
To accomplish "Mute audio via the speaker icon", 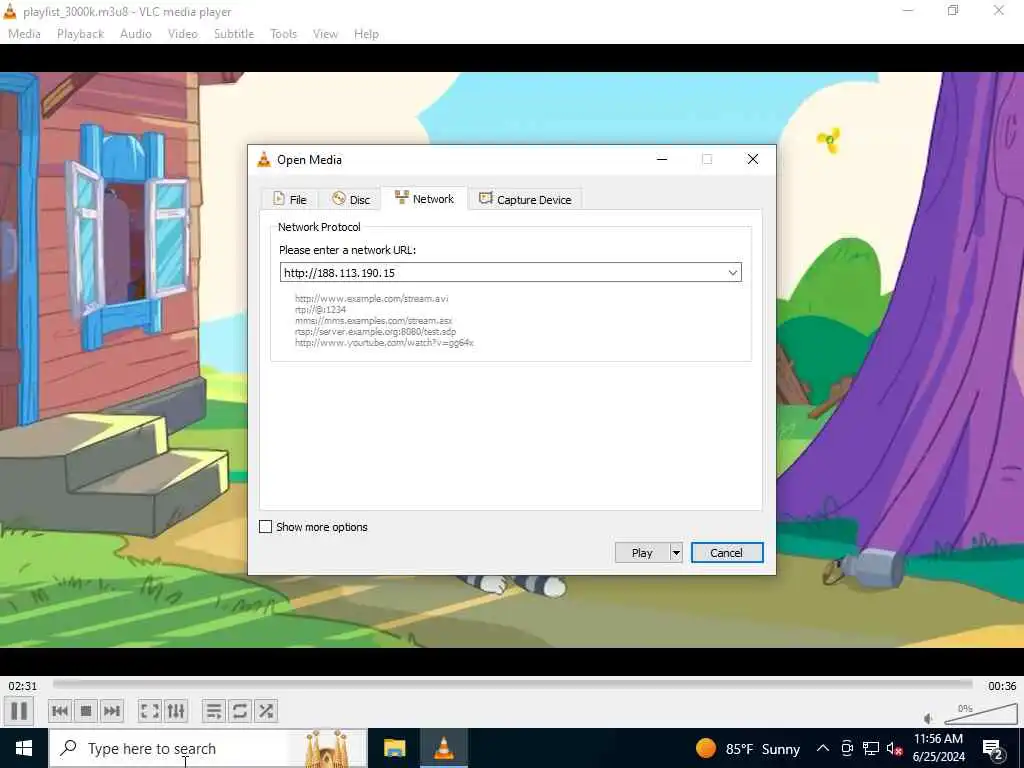I will pyautogui.click(x=929, y=718).
